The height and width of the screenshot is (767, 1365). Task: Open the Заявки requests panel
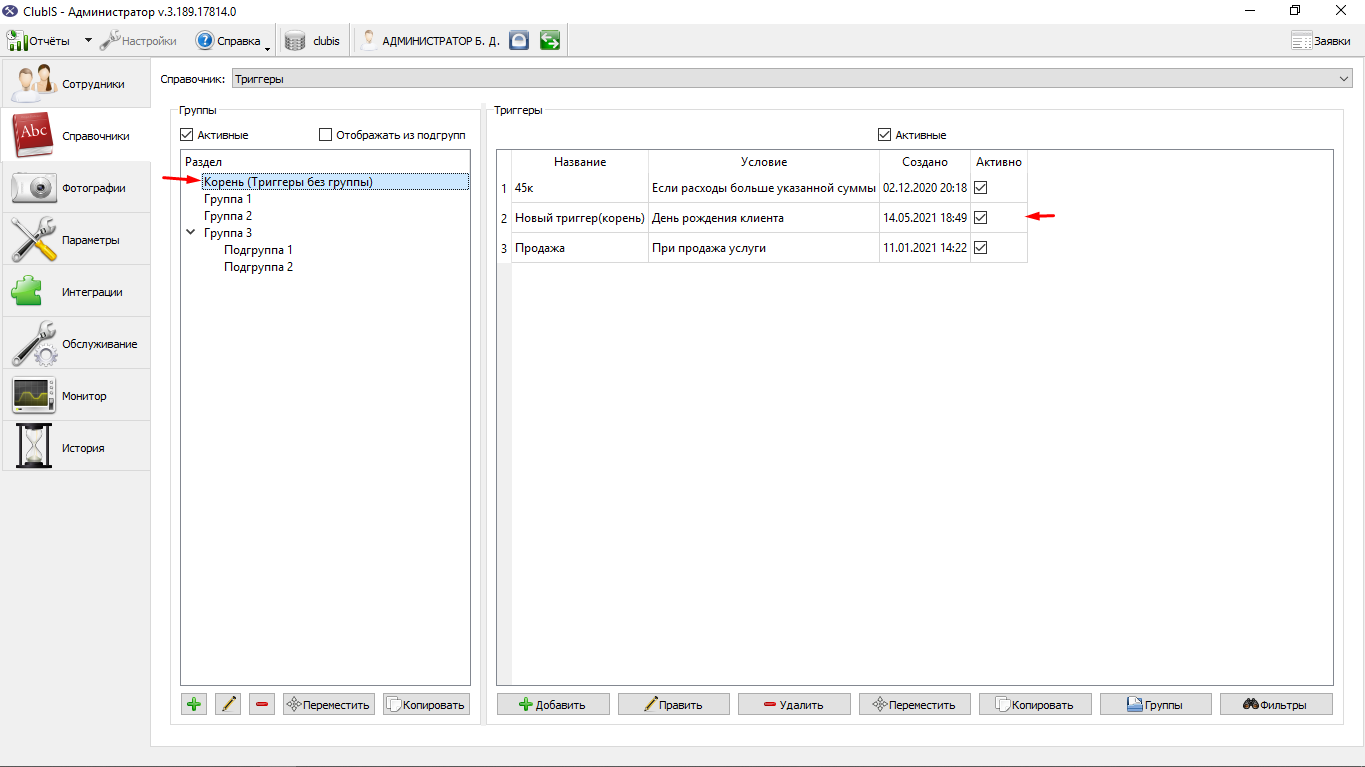(1321, 41)
